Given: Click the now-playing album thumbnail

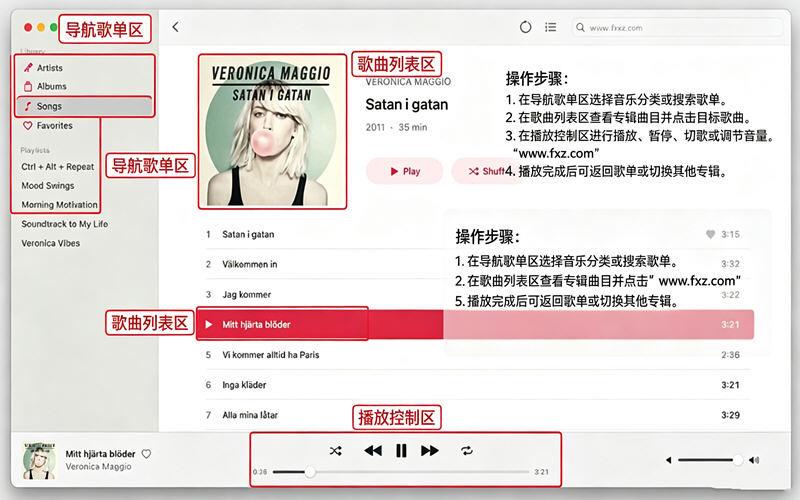Looking at the screenshot, I should [39, 461].
